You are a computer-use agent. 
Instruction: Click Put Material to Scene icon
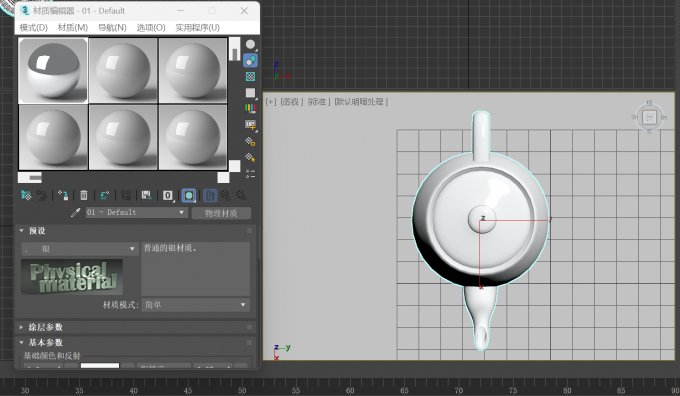42,195
